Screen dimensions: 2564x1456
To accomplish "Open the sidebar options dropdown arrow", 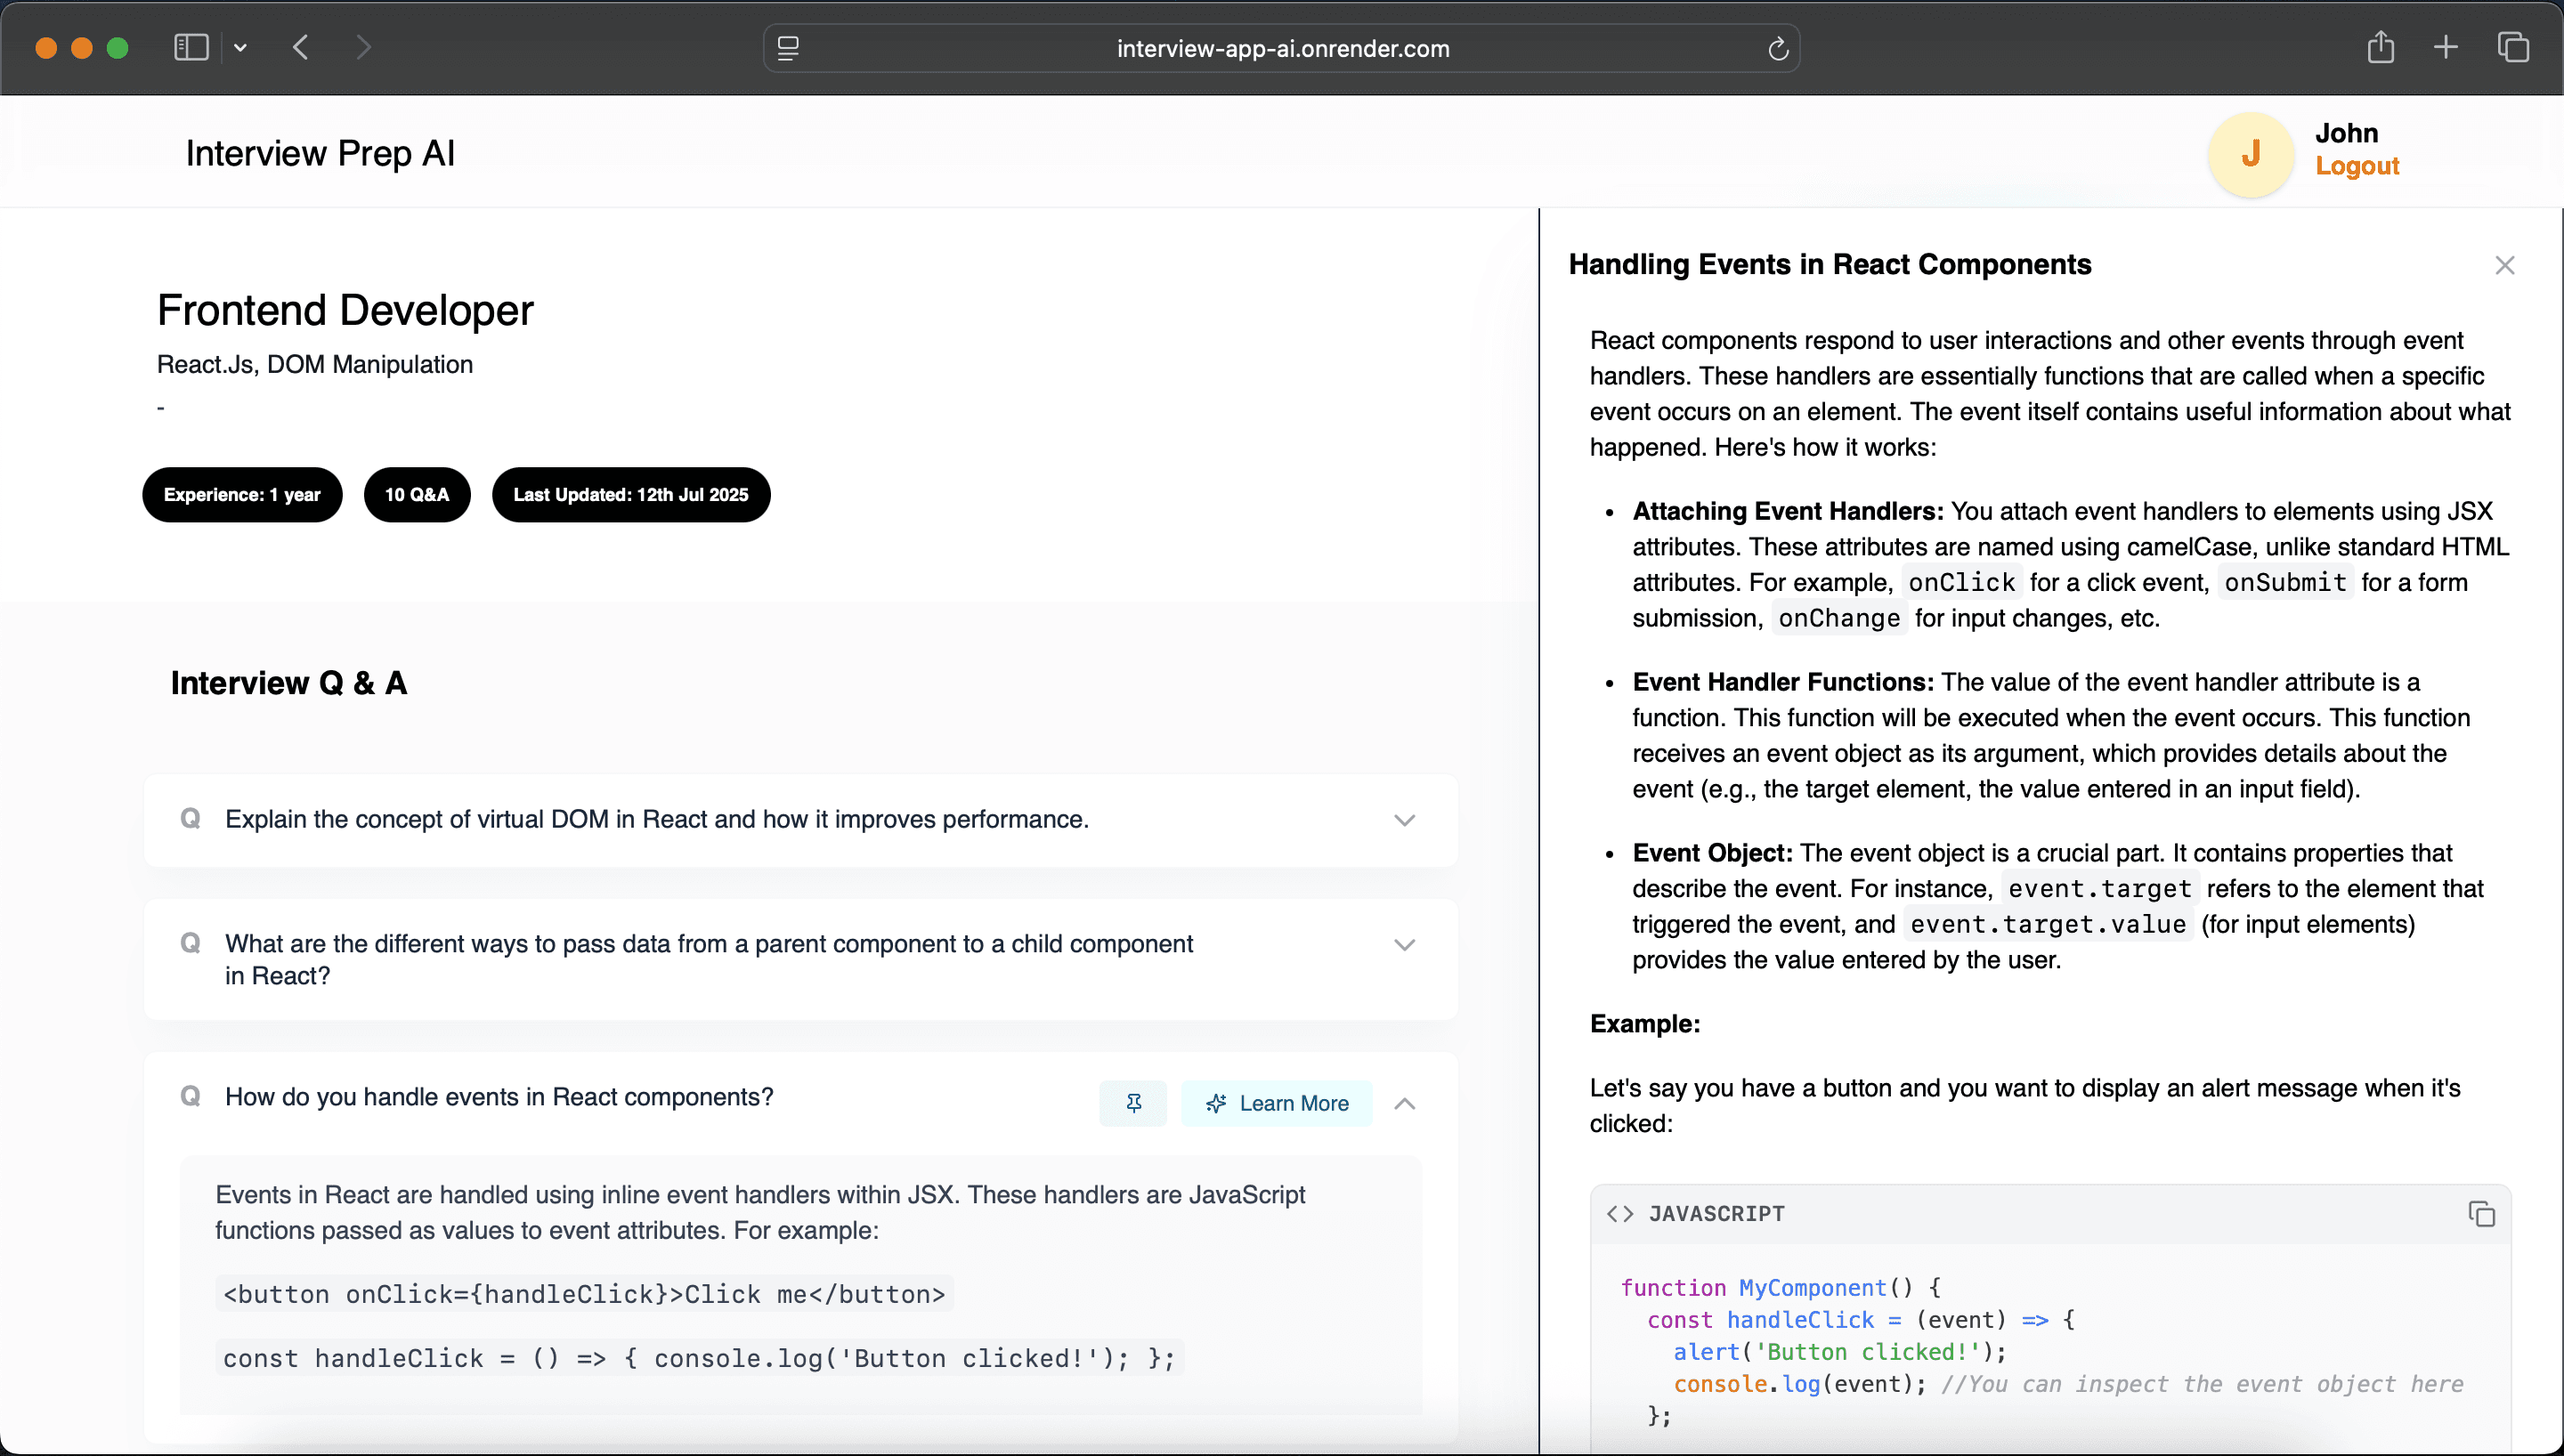I will pos(240,47).
